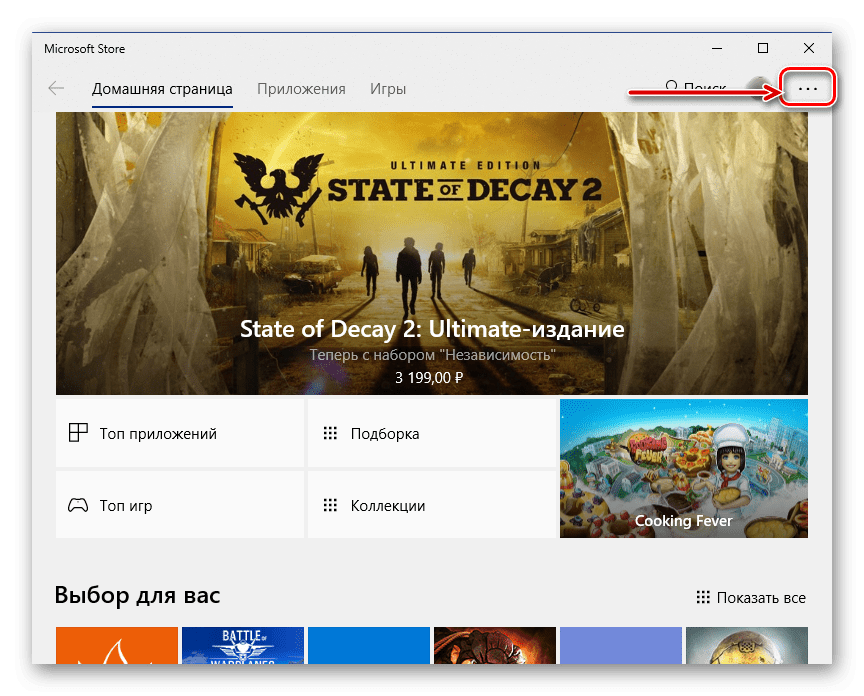Maximize the Microsoft Store window

763,48
